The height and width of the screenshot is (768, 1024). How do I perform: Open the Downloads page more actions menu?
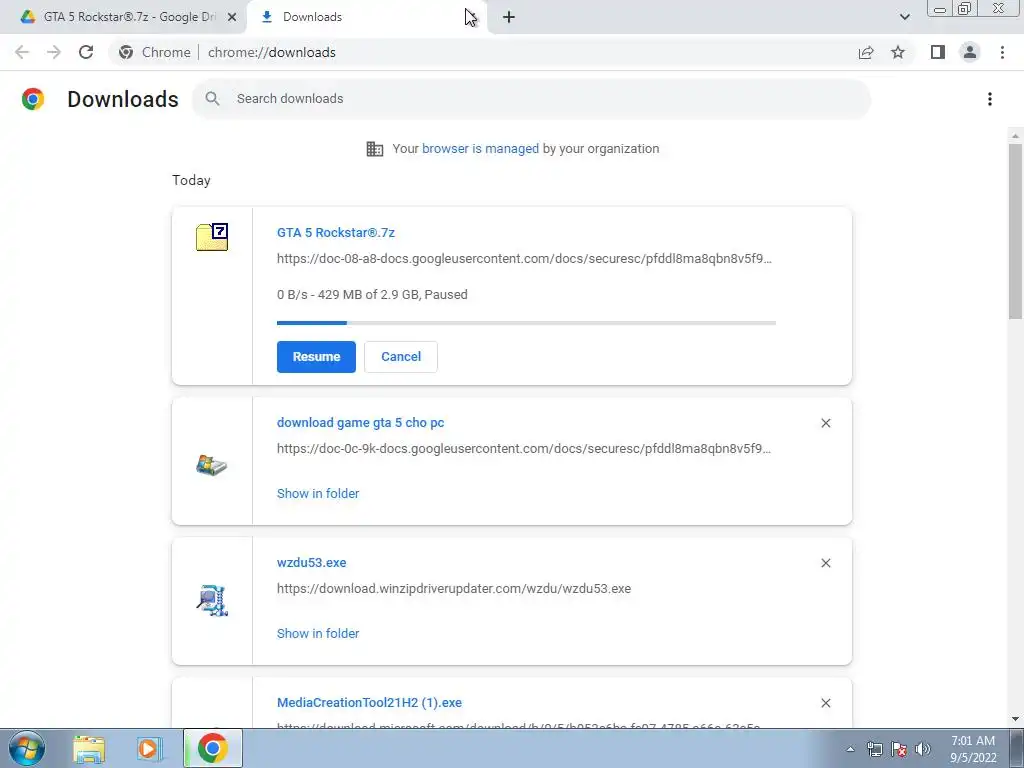pyautogui.click(x=990, y=99)
